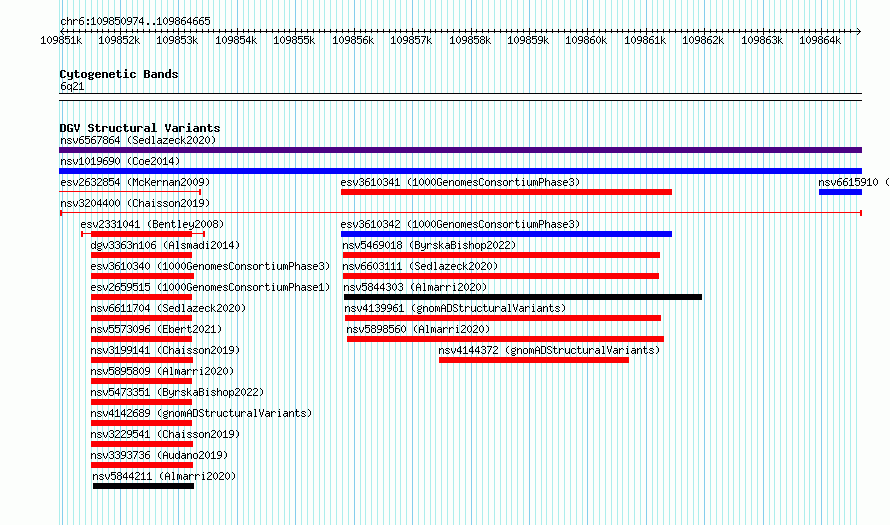This screenshot has height=525, width=890.
Task: Open esv2632854 (McKernan2009) variant
Action: tap(135, 182)
